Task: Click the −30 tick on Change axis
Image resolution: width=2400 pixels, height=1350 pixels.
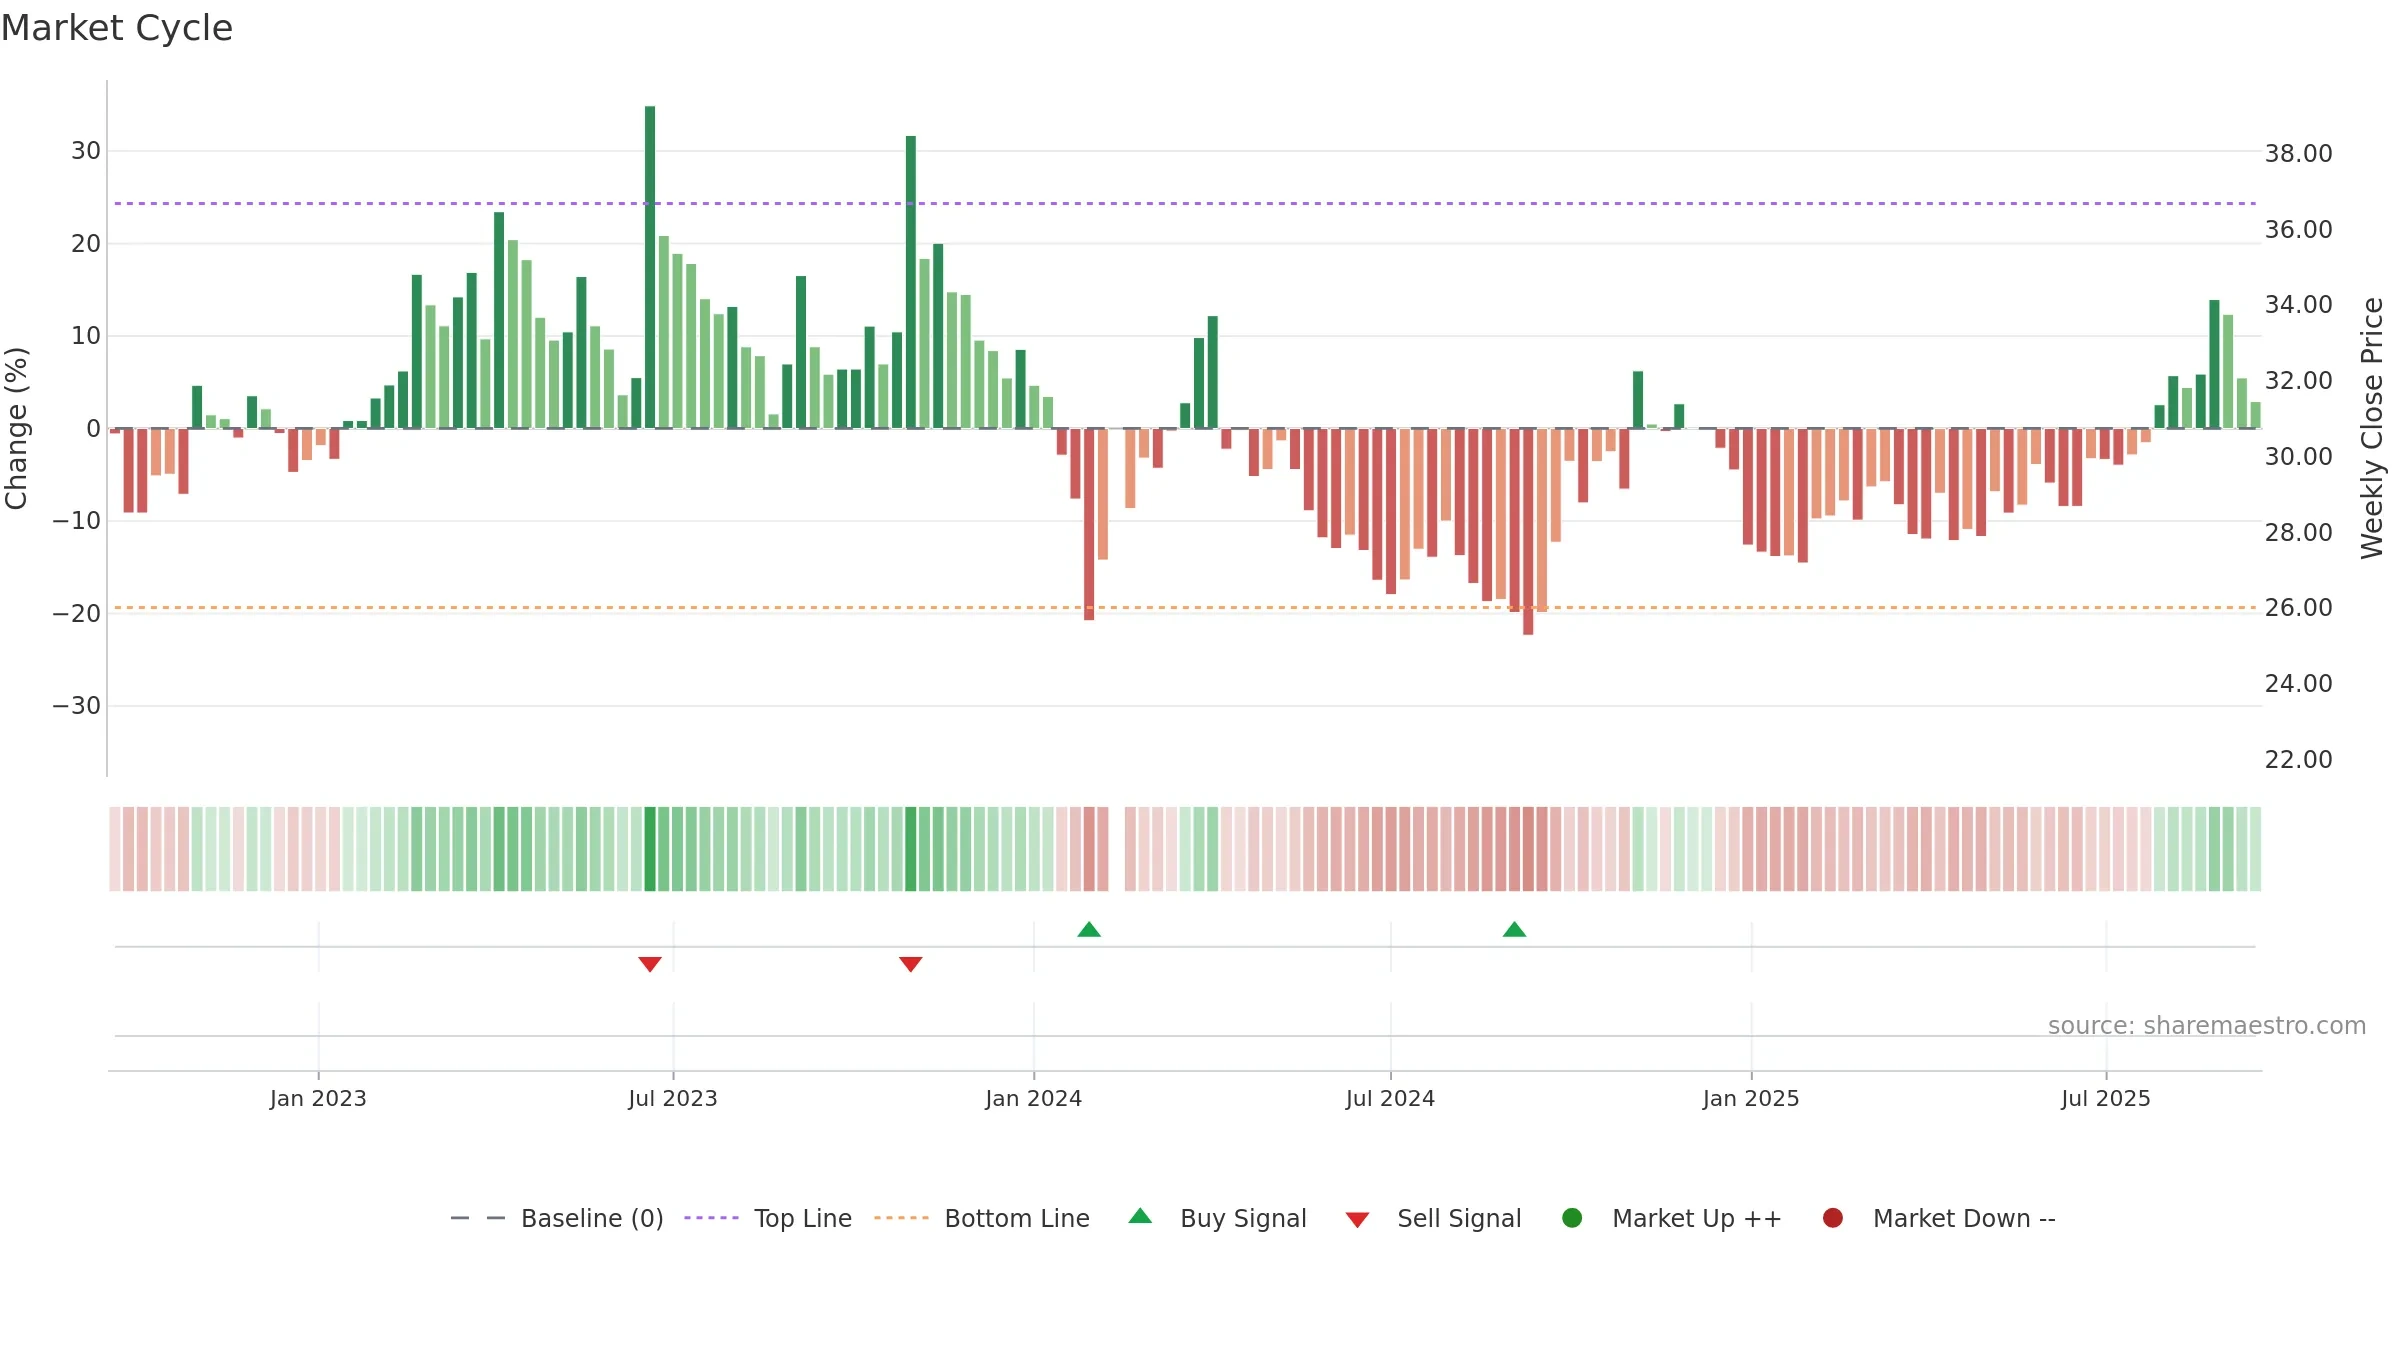Action: click(x=77, y=706)
